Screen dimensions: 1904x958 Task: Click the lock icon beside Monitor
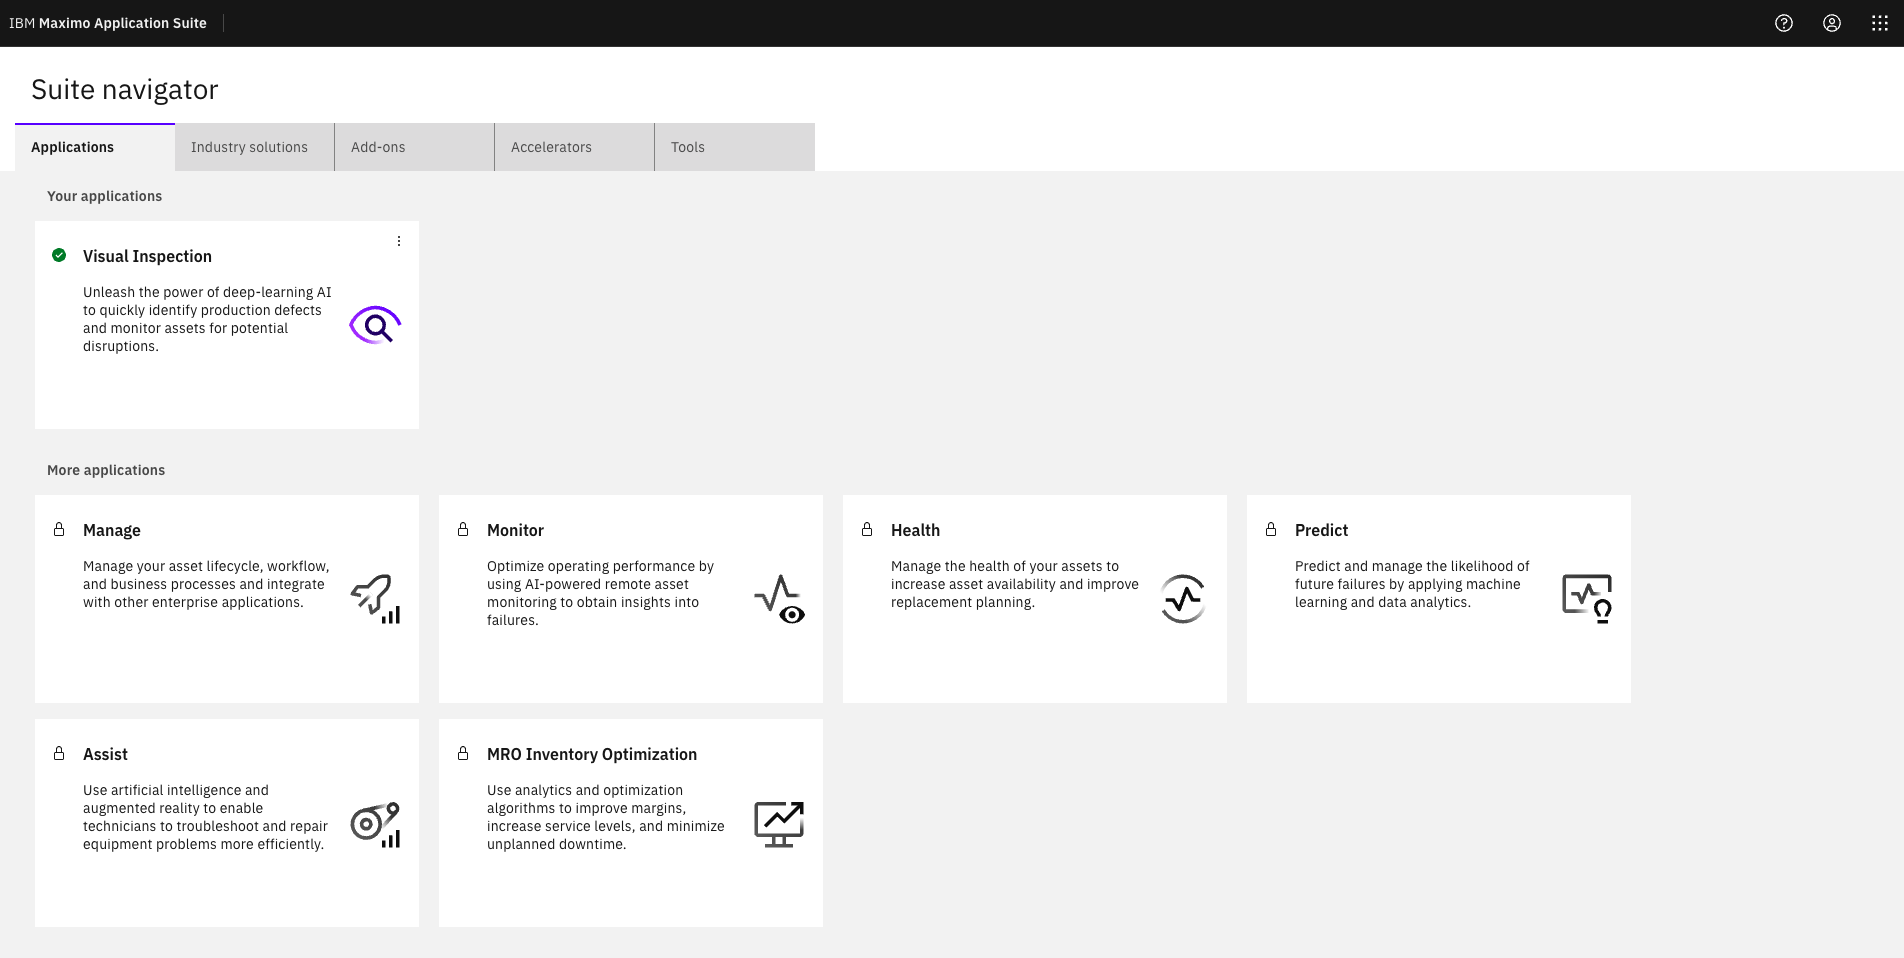tap(463, 529)
